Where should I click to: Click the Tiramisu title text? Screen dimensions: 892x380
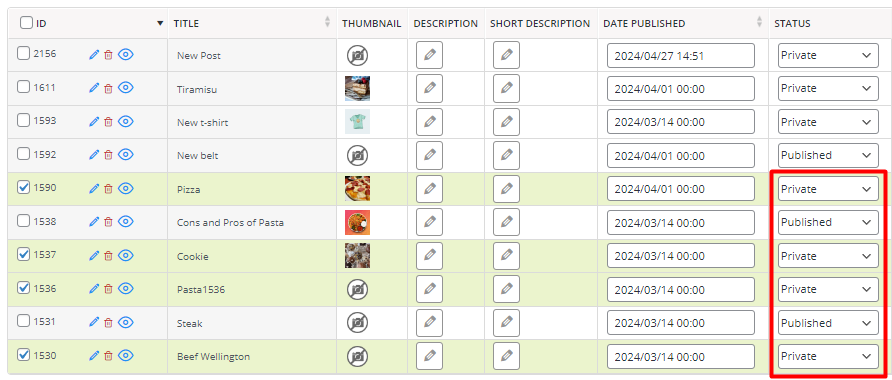(197, 89)
